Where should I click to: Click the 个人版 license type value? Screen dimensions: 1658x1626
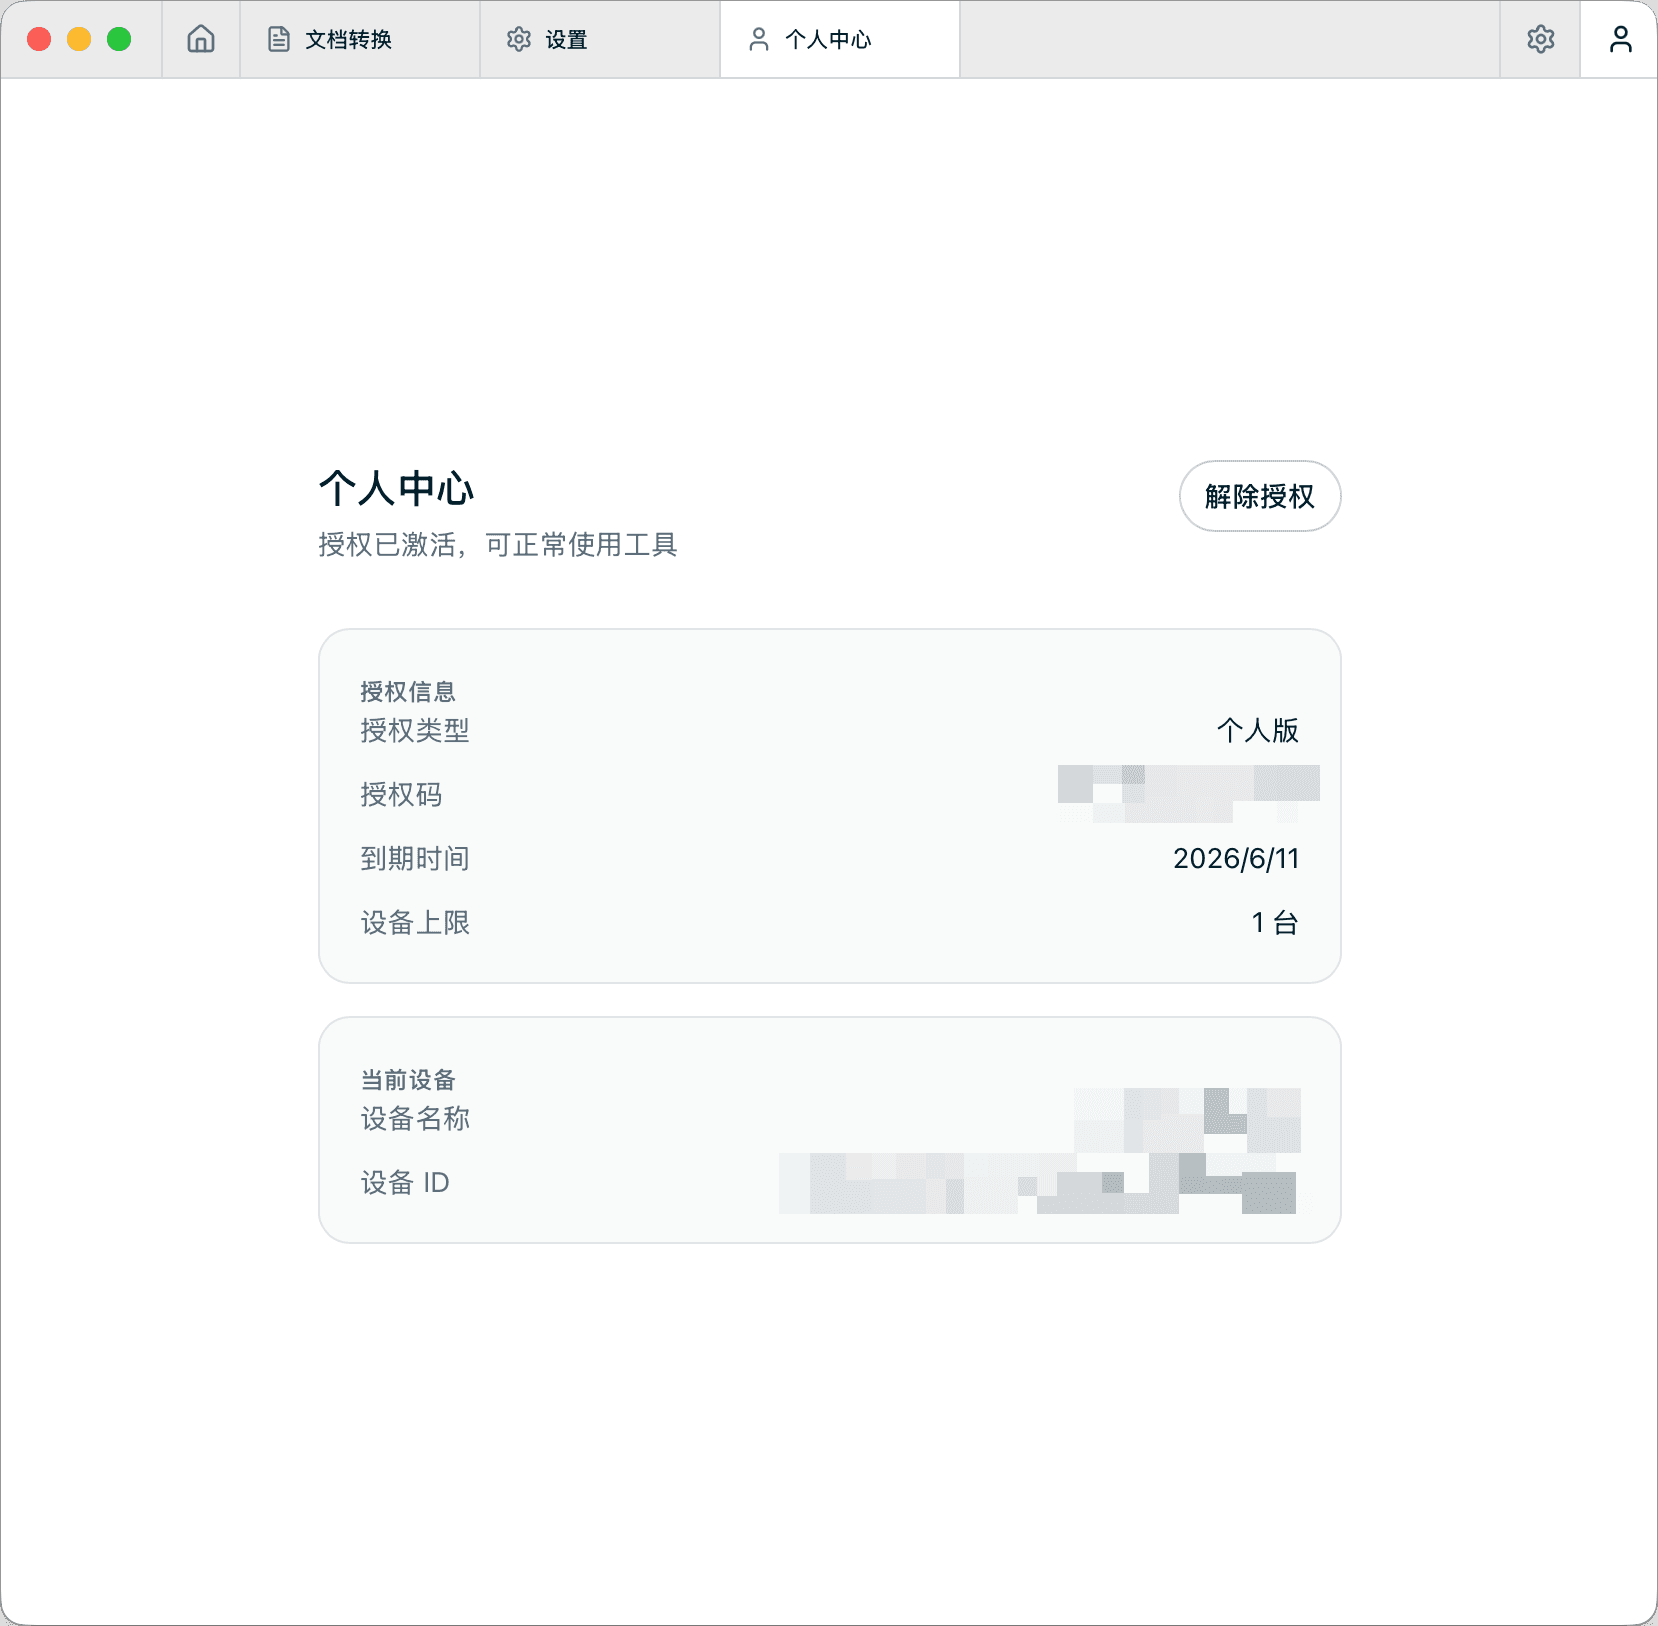[x=1258, y=731]
